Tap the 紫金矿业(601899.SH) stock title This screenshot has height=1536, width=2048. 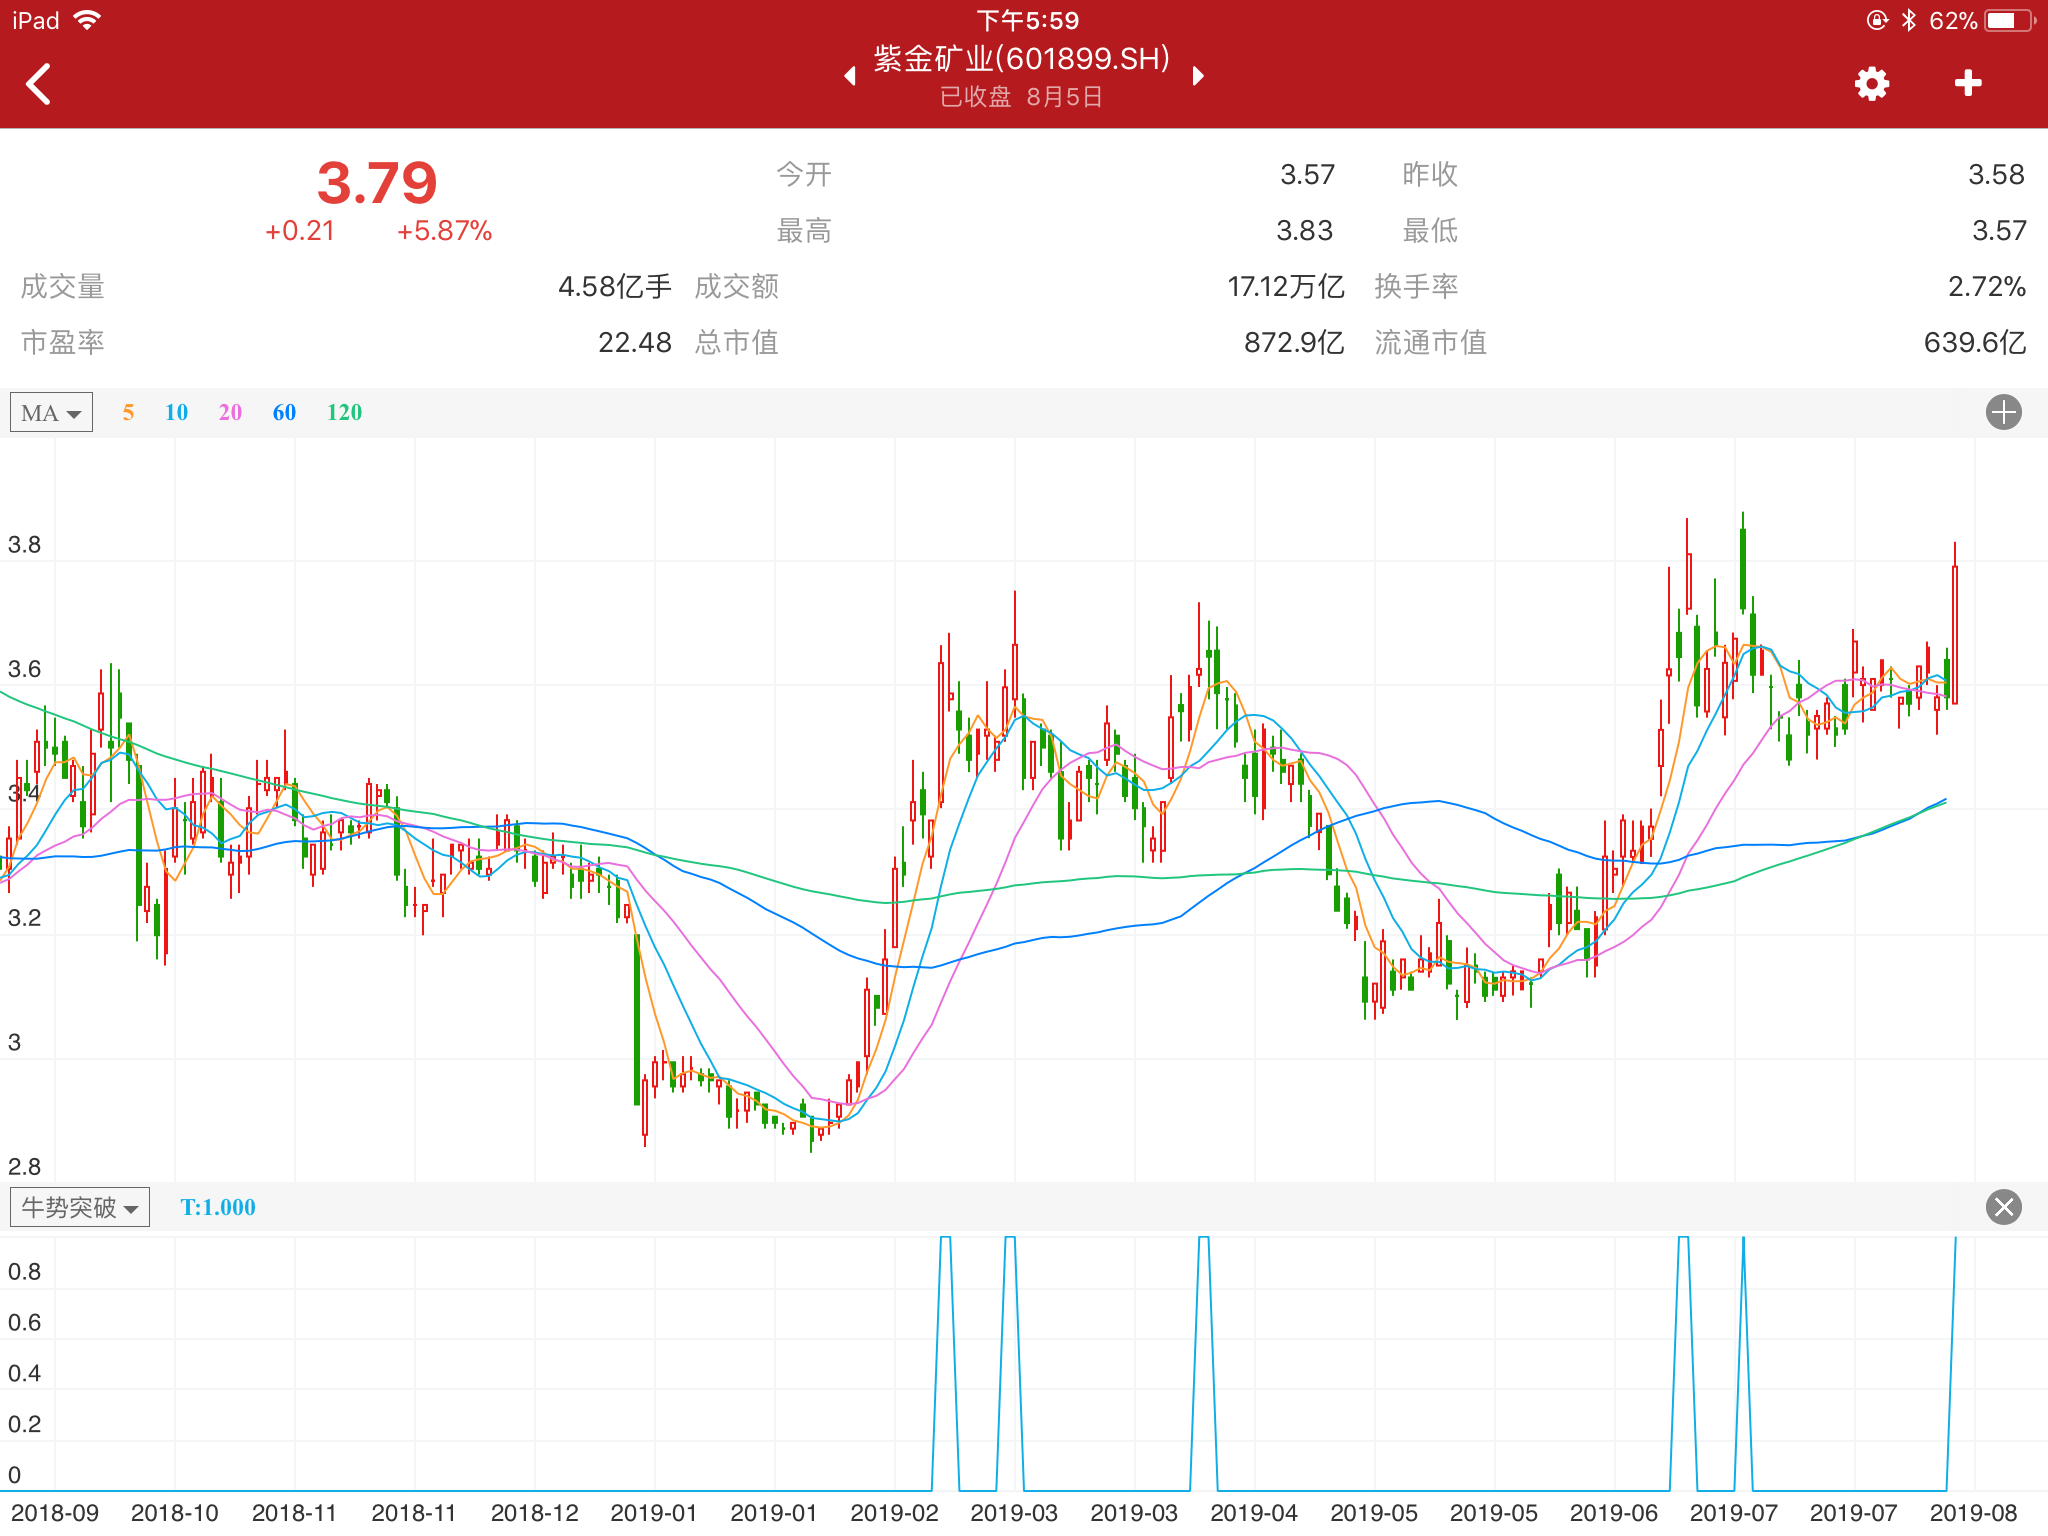point(1022,59)
